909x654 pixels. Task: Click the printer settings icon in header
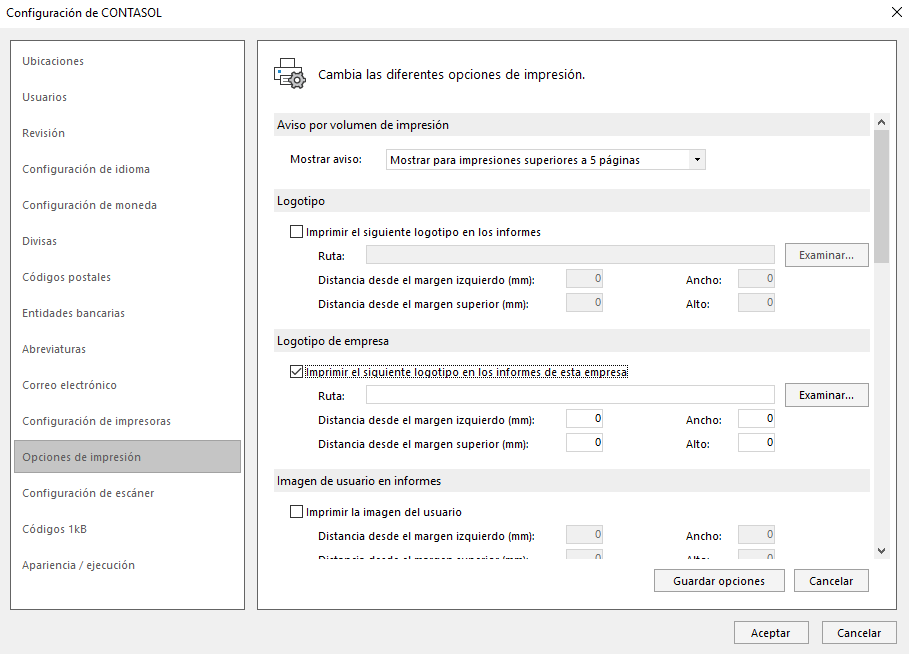[289, 74]
